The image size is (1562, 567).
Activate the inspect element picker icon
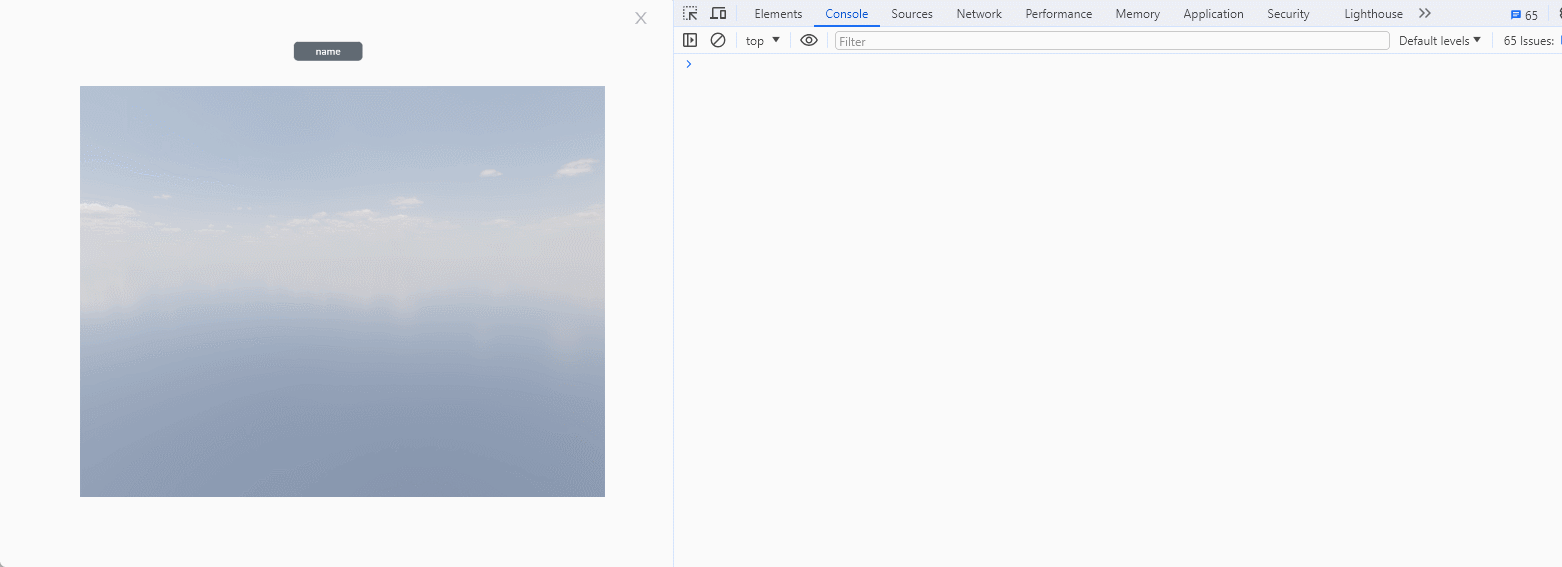coord(690,14)
